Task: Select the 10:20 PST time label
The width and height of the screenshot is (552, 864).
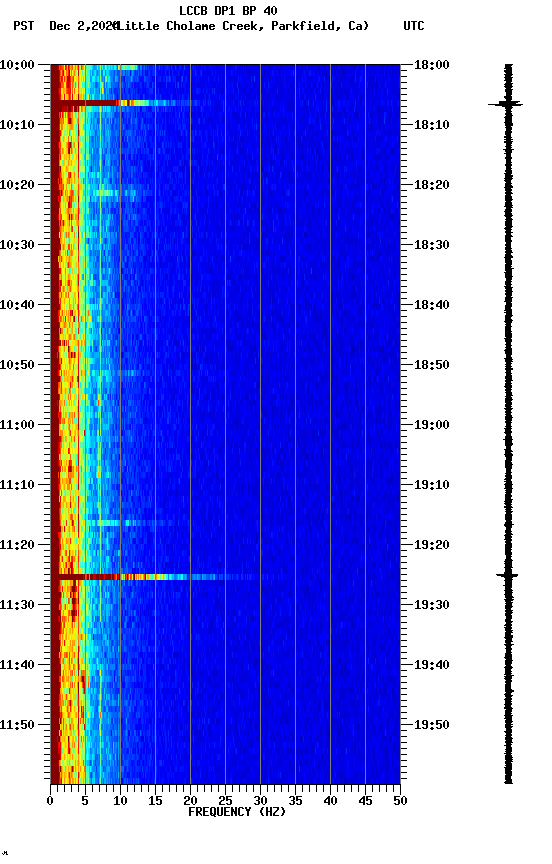Action: (17, 185)
